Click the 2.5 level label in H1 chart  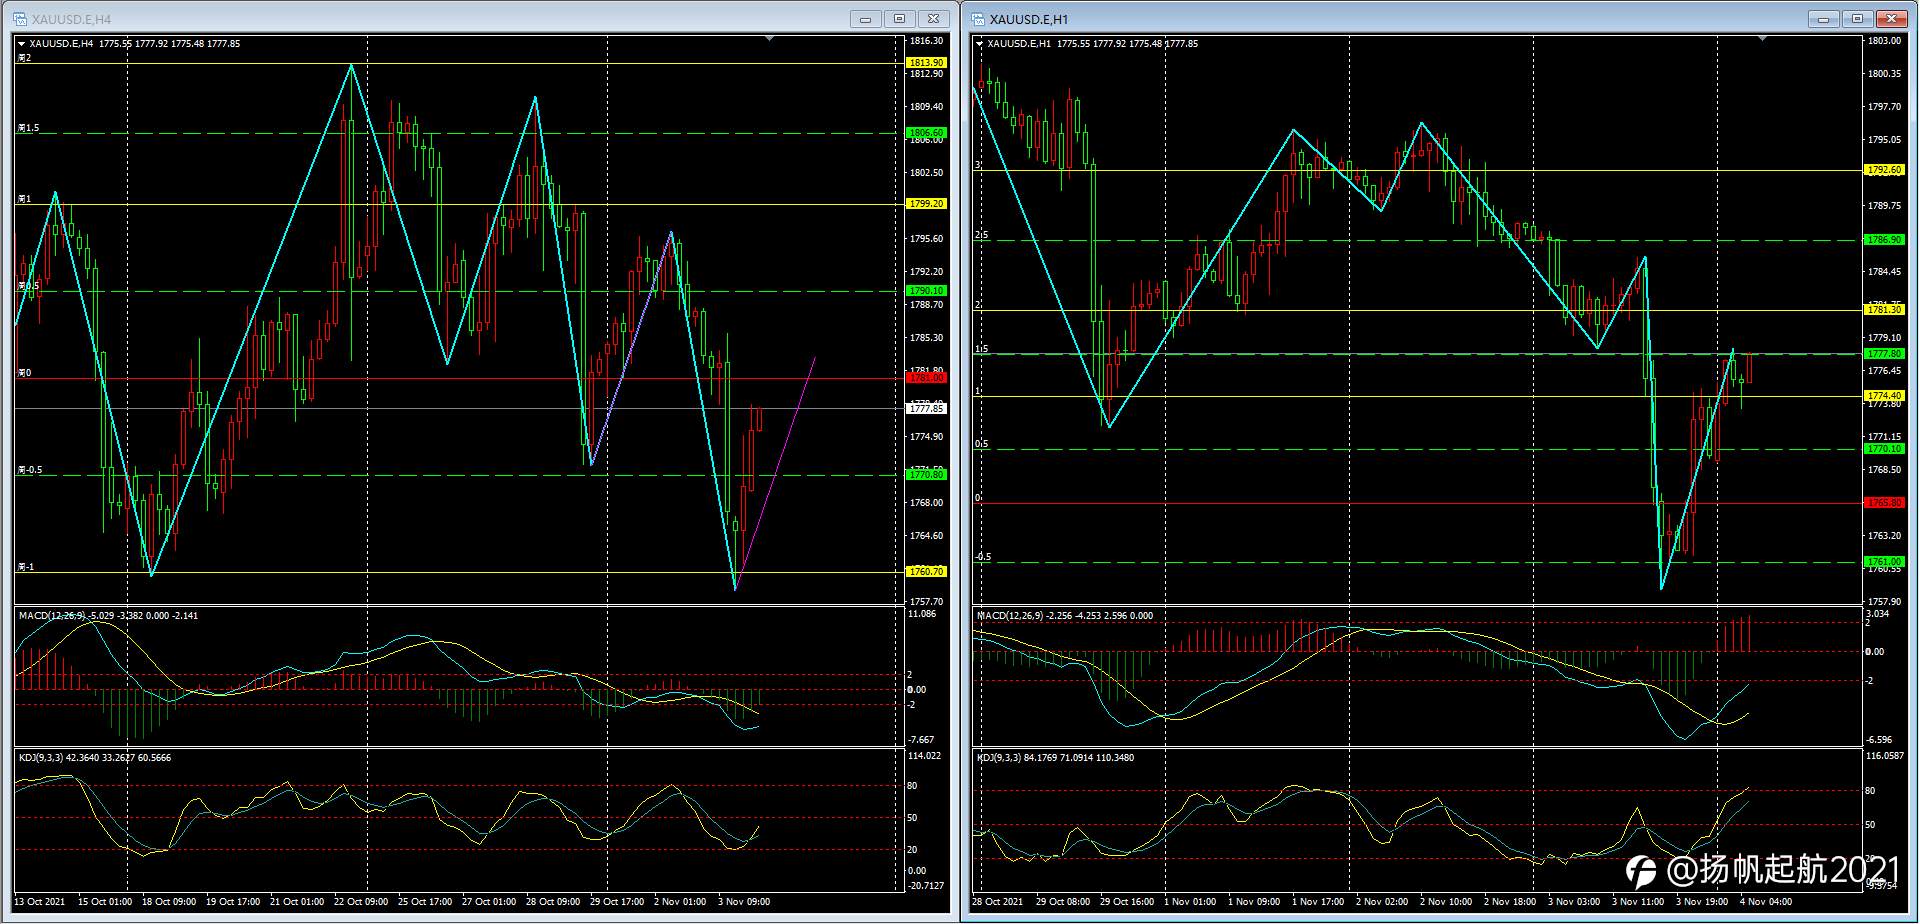pos(981,236)
